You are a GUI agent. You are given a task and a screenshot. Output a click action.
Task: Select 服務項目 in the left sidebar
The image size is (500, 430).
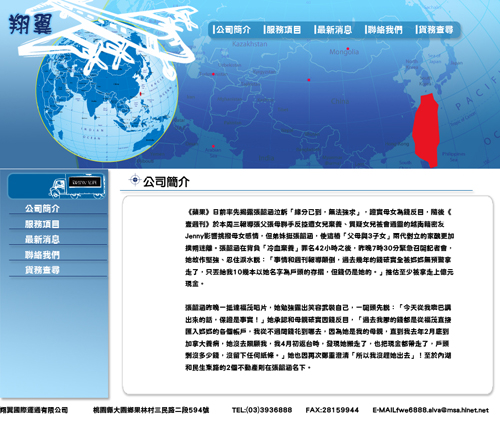point(42,224)
